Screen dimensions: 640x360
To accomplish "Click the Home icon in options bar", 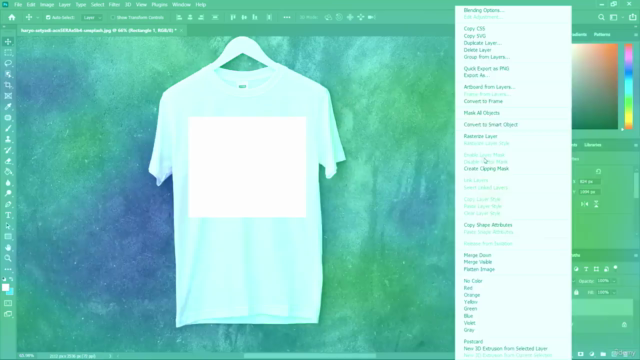I will [x=12, y=17].
